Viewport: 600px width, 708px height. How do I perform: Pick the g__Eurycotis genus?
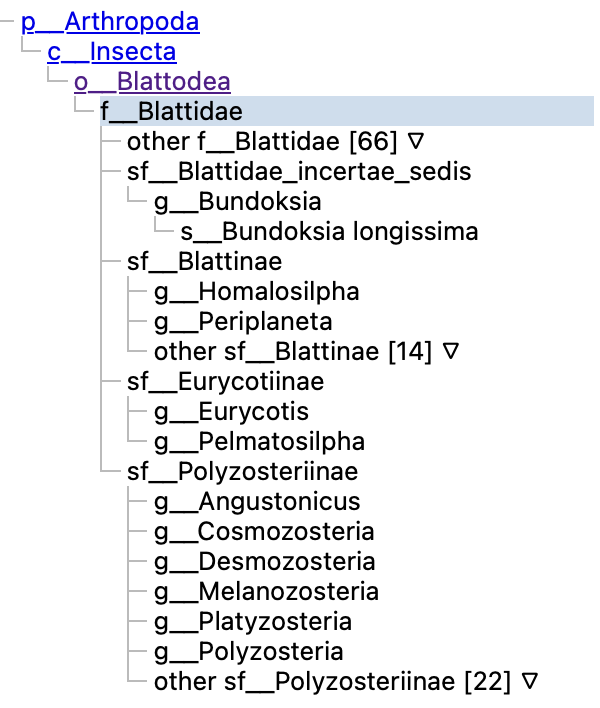pyautogui.click(x=231, y=412)
